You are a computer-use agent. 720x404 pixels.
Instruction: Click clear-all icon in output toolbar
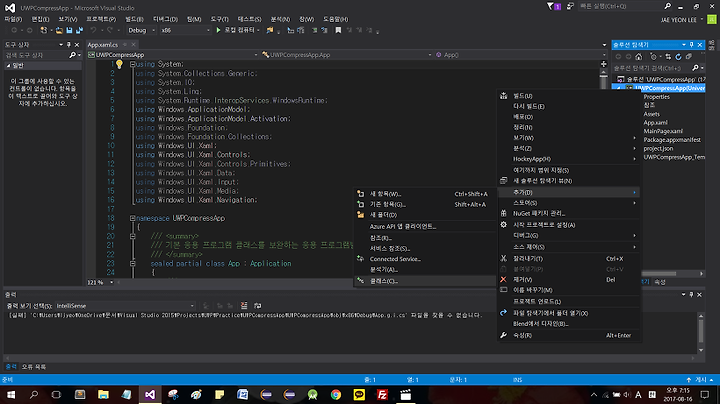tap(244, 306)
